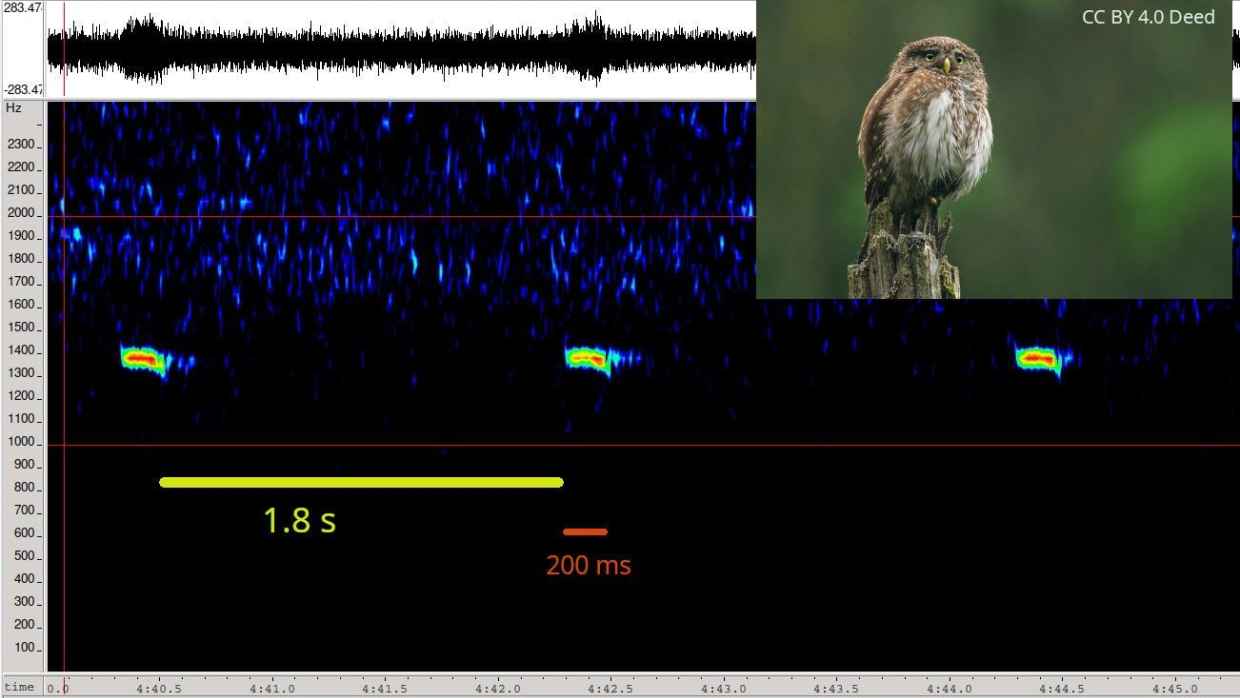
Task: Click the 4:41.0 mark on the time axis
Action: coord(272,688)
